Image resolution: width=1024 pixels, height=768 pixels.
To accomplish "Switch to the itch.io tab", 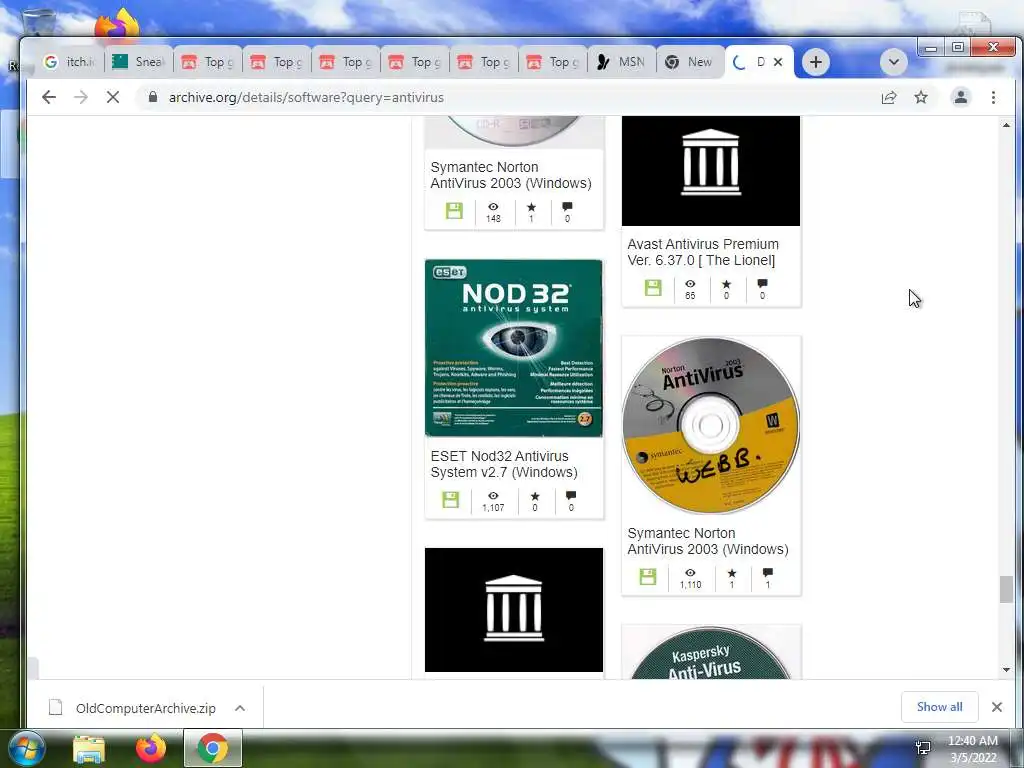I will (69, 62).
